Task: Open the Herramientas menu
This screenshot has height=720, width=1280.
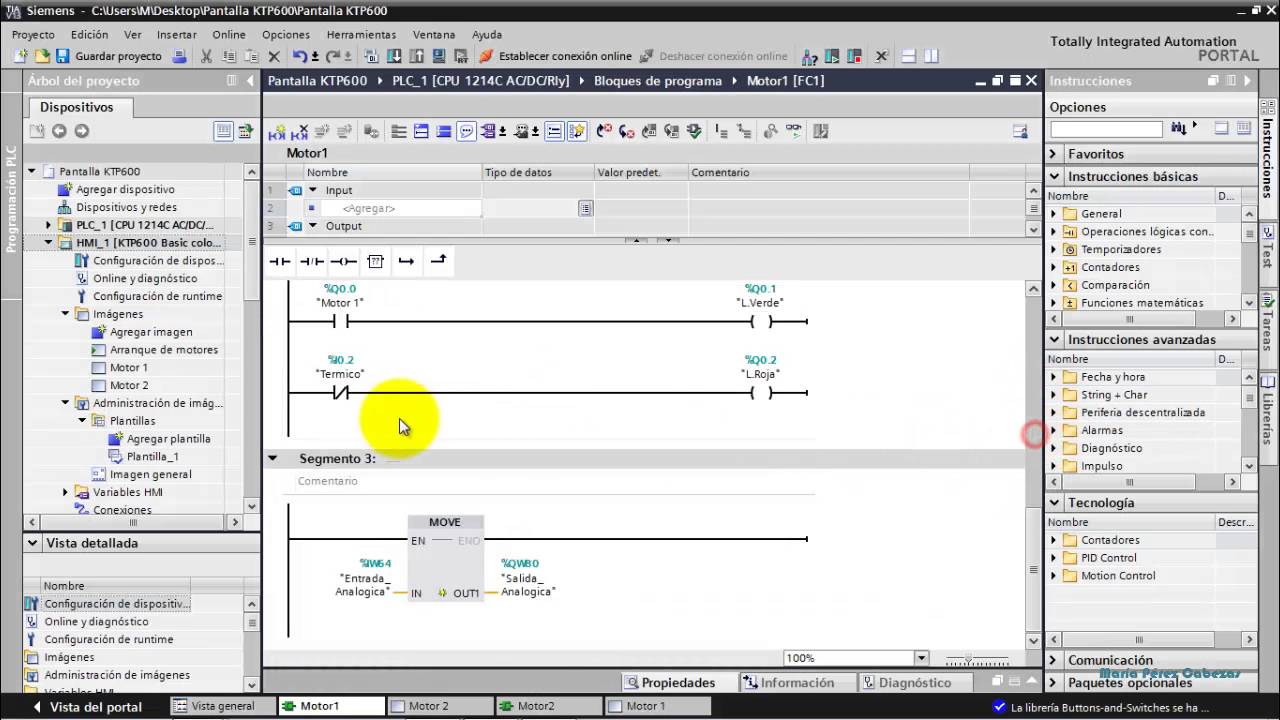Action: [x=361, y=34]
